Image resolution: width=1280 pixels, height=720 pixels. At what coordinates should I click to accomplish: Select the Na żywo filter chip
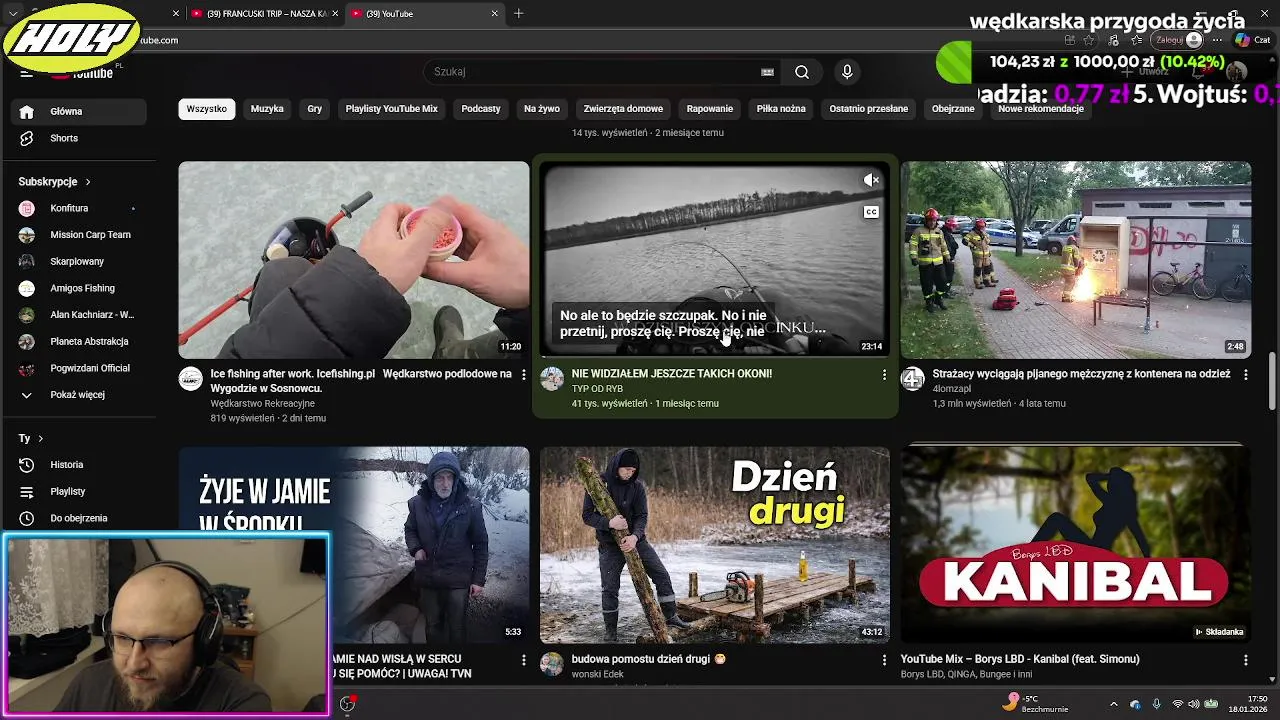(542, 109)
